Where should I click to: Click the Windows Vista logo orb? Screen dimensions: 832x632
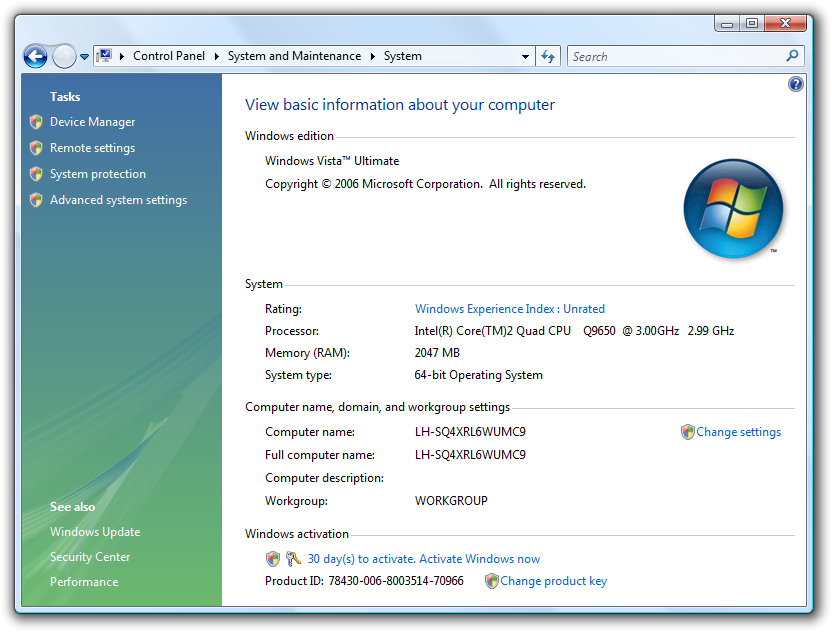pyautogui.click(x=733, y=209)
